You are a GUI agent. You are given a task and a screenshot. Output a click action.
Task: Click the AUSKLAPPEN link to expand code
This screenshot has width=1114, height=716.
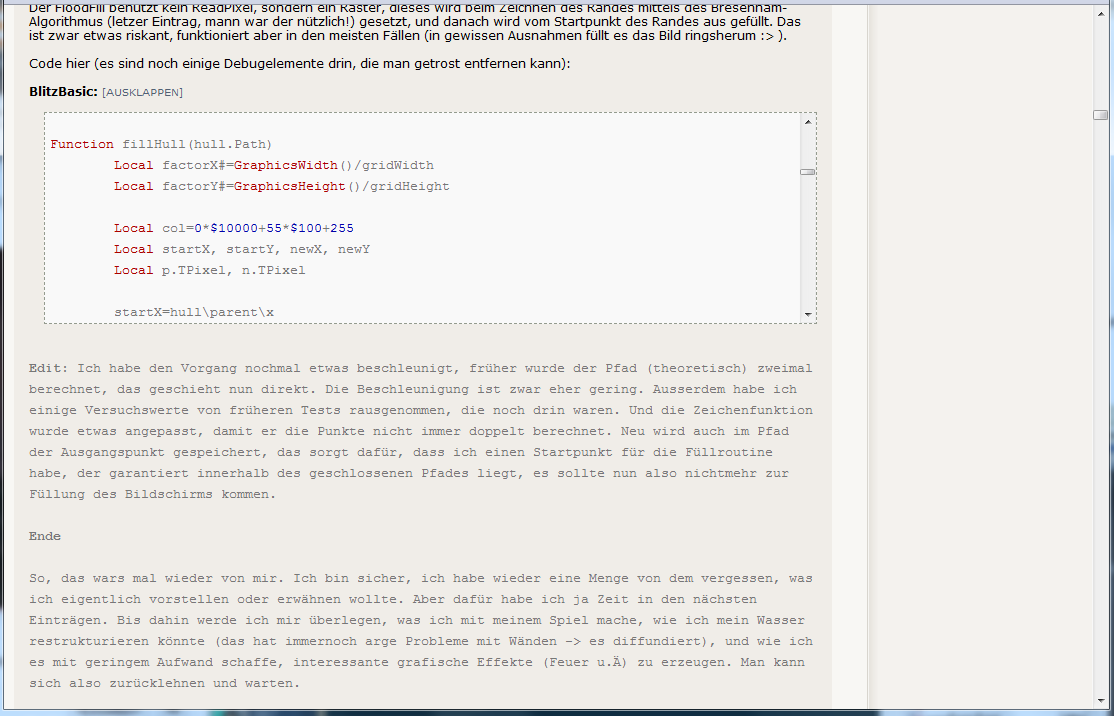pyautogui.click(x=142, y=92)
